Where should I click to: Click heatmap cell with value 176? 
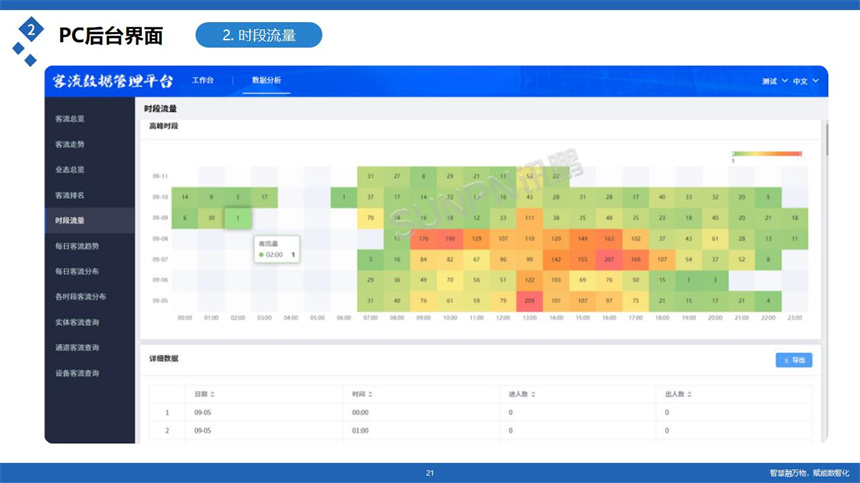pyautogui.click(x=423, y=239)
